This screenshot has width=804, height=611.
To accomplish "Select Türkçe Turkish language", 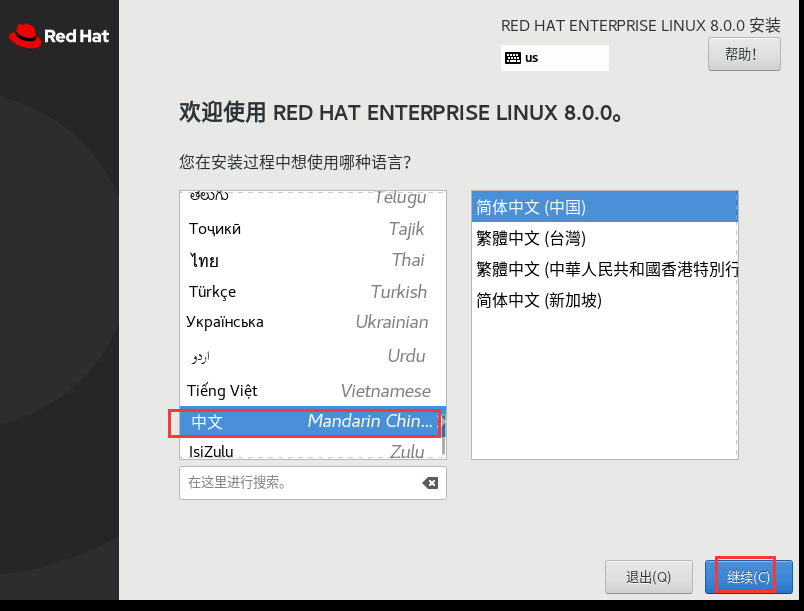I will click(x=313, y=291).
